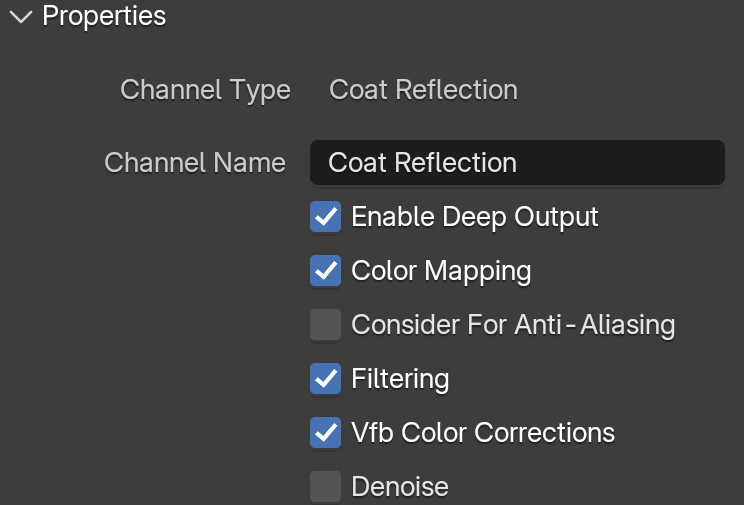The image size is (744, 505).
Task: Click the Channel Type value Coat Reflection
Action: tap(423, 90)
